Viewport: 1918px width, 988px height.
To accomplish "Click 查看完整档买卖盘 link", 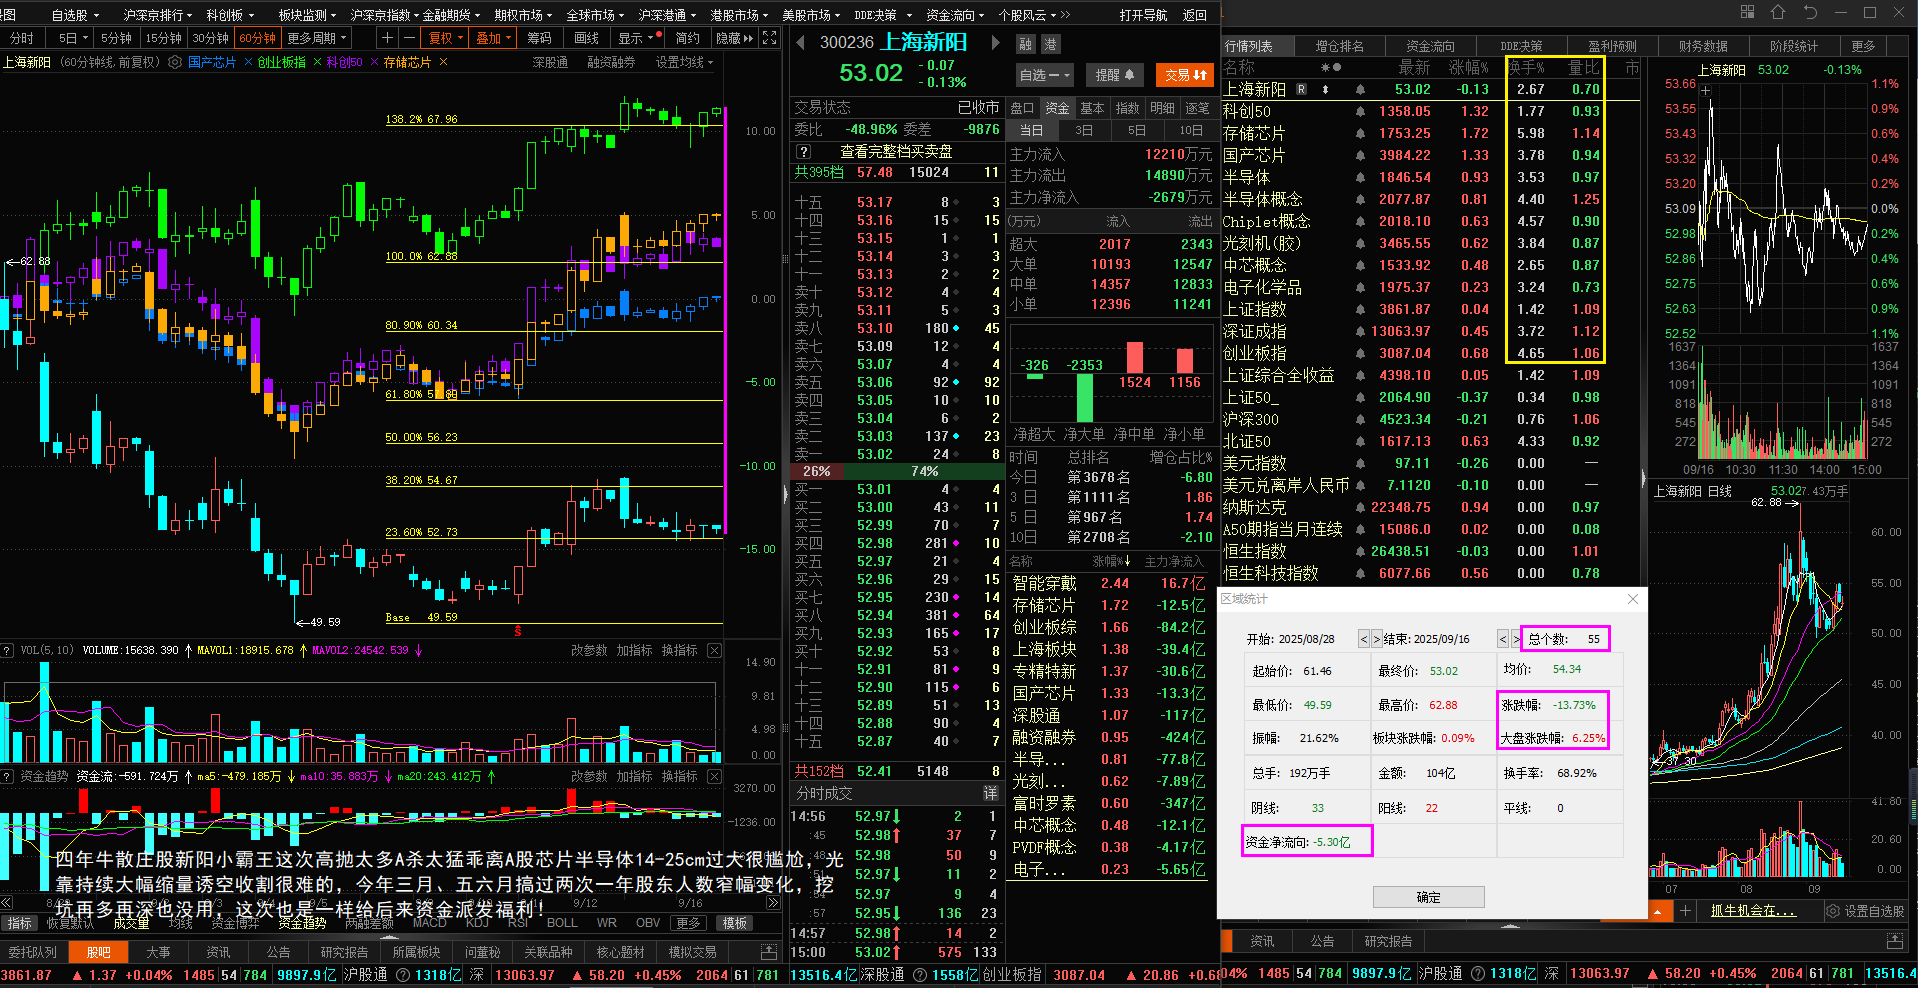I will pyautogui.click(x=896, y=152).
